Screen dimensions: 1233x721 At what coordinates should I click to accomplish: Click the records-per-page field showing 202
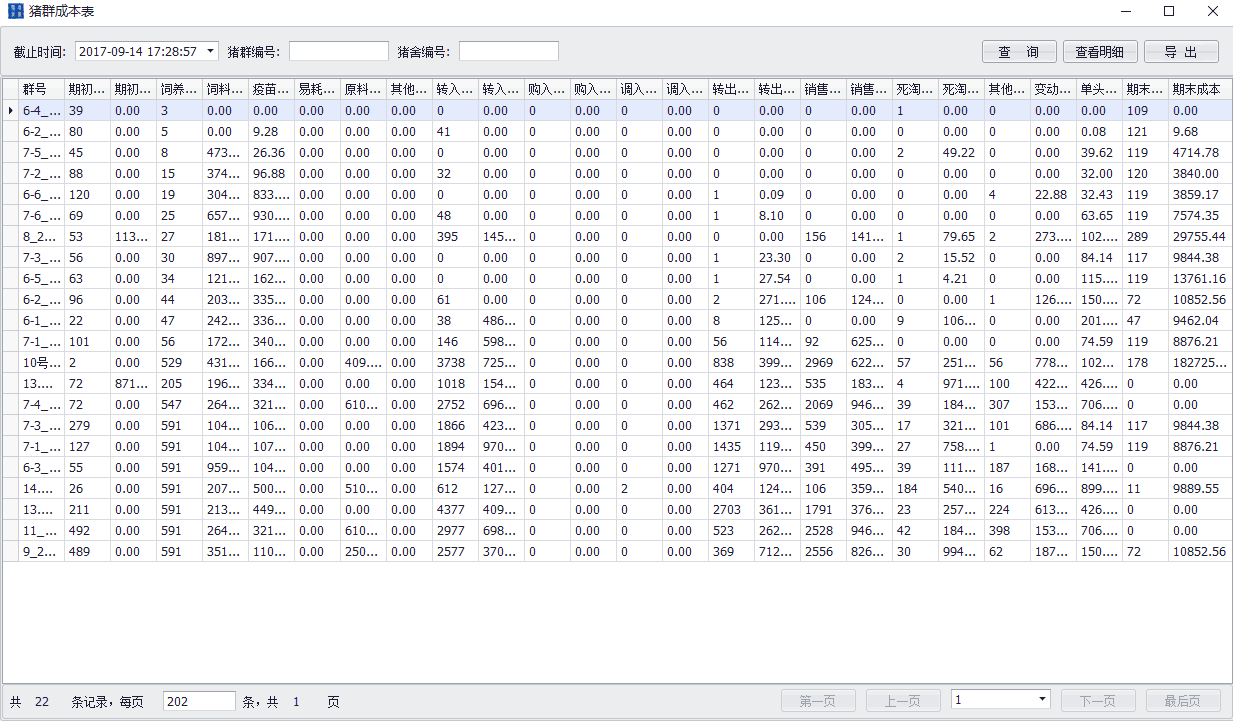pyautogui.click(x=198, y=702)
